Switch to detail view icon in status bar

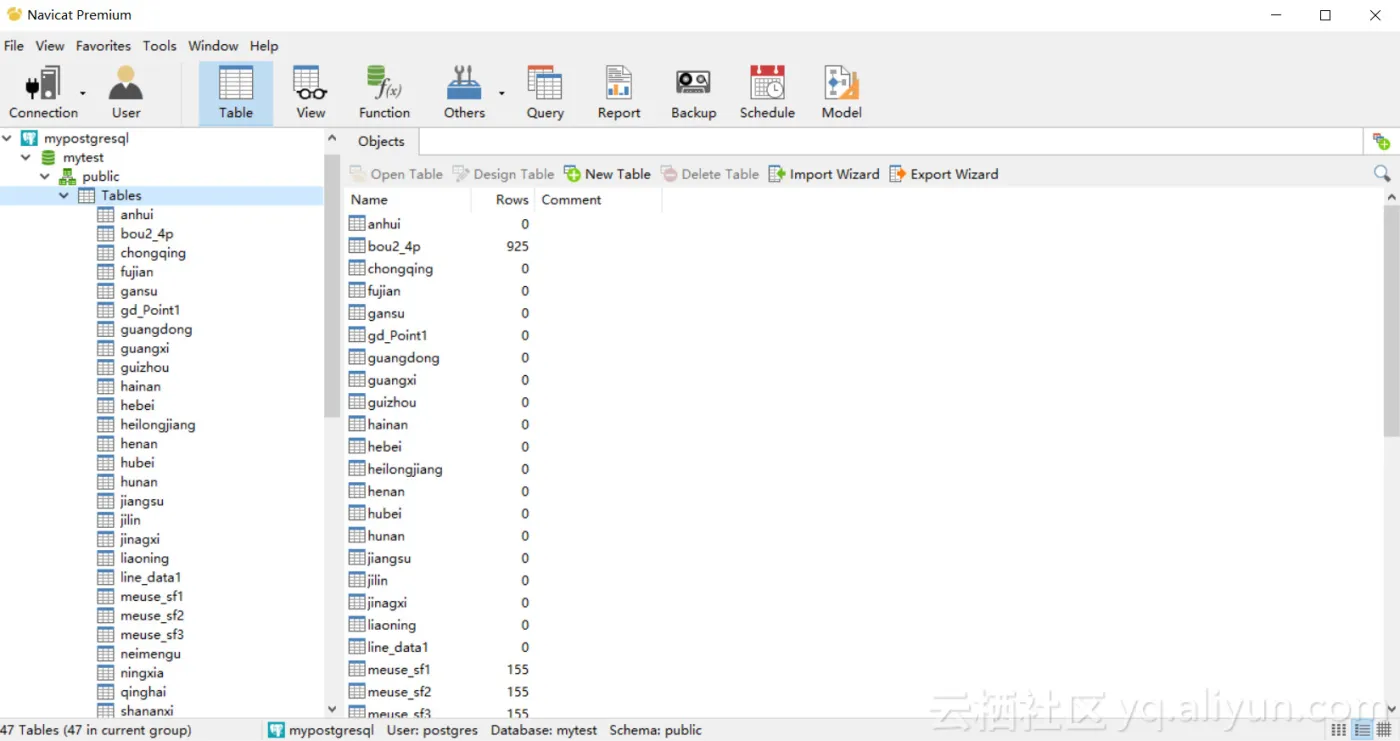1362,731
